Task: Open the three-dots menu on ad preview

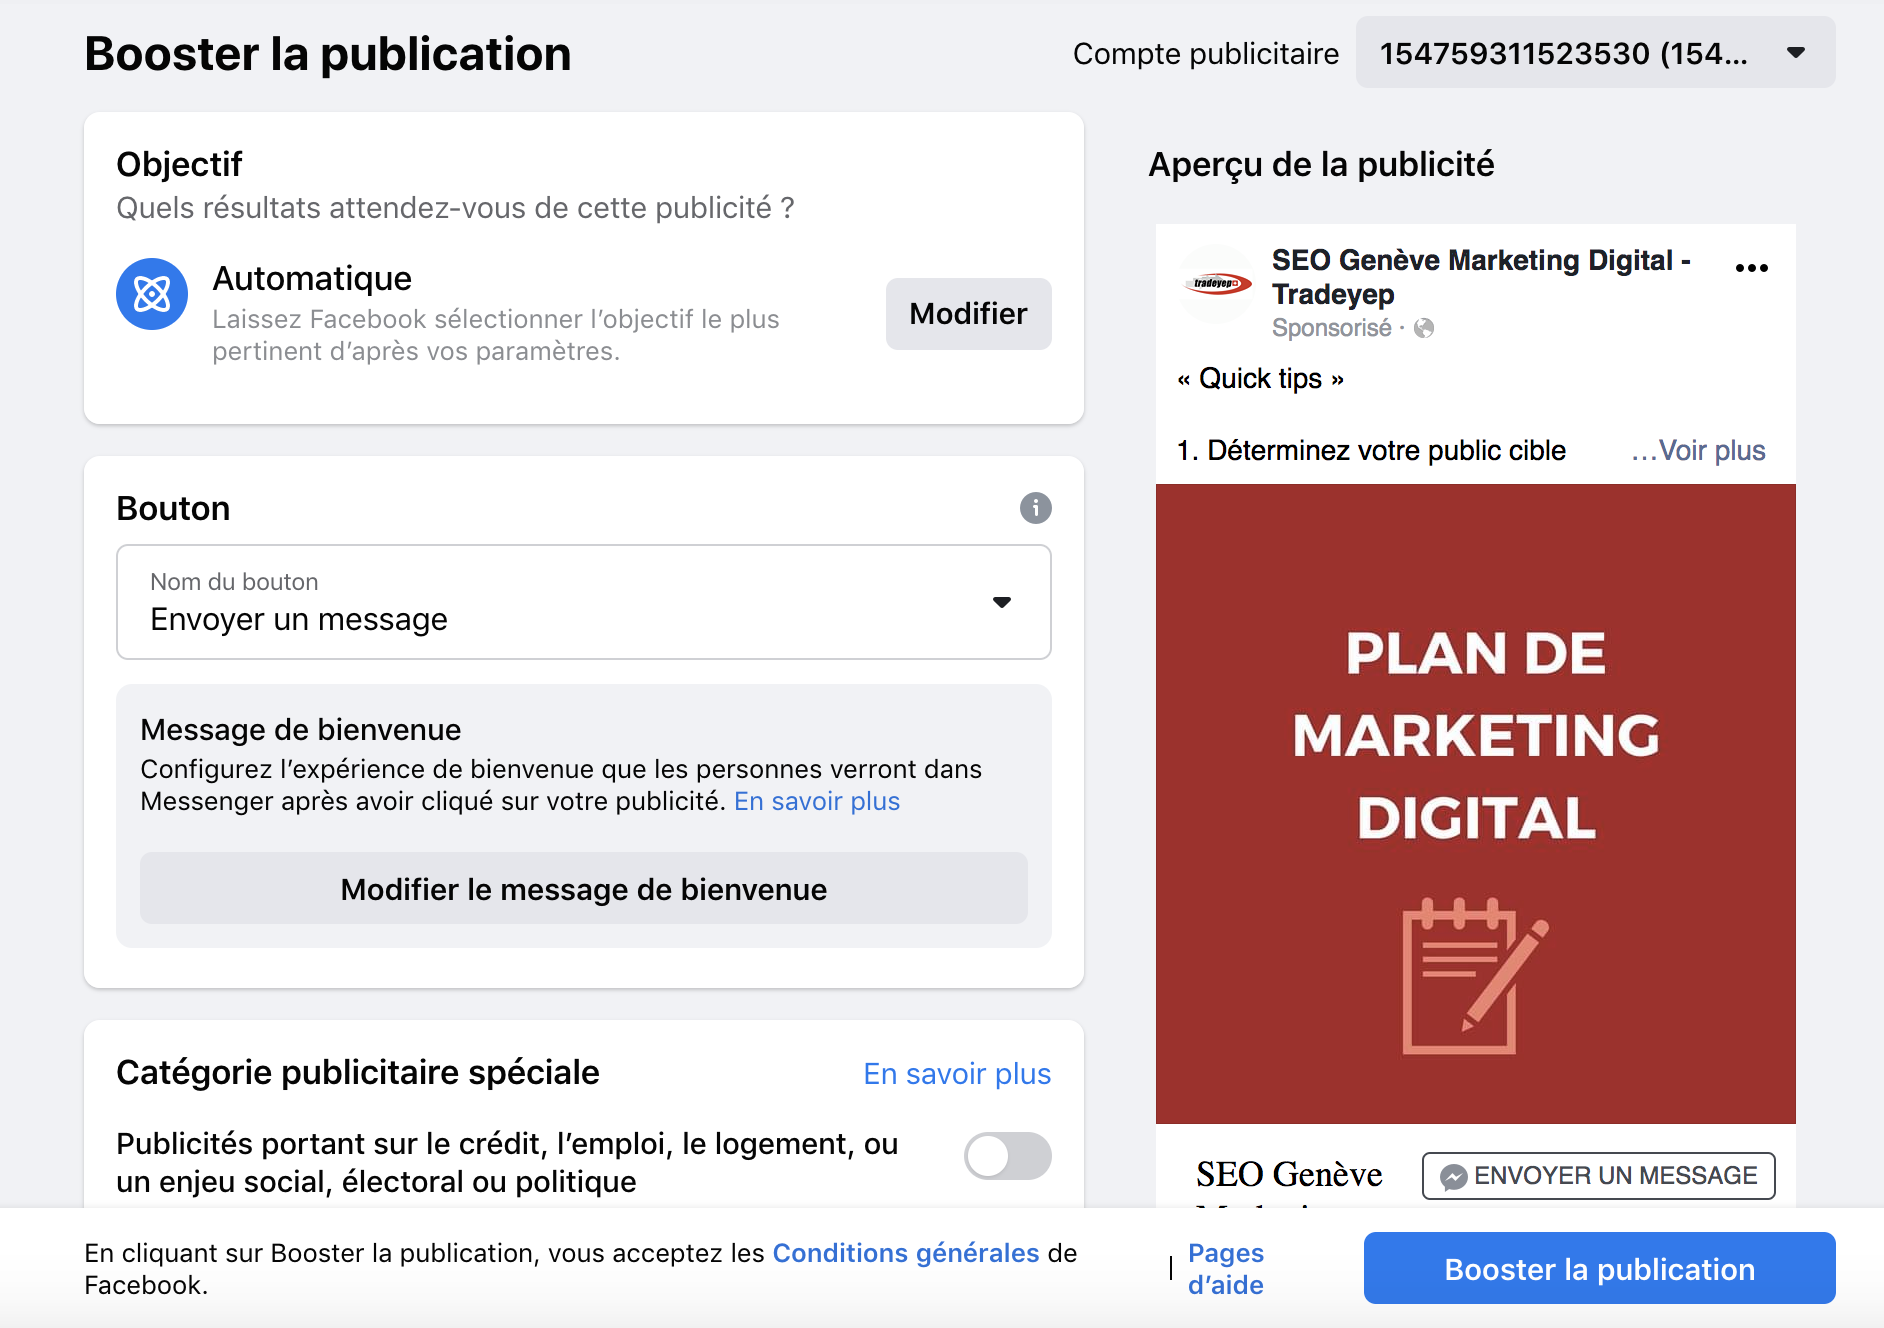Action: 1751,268
